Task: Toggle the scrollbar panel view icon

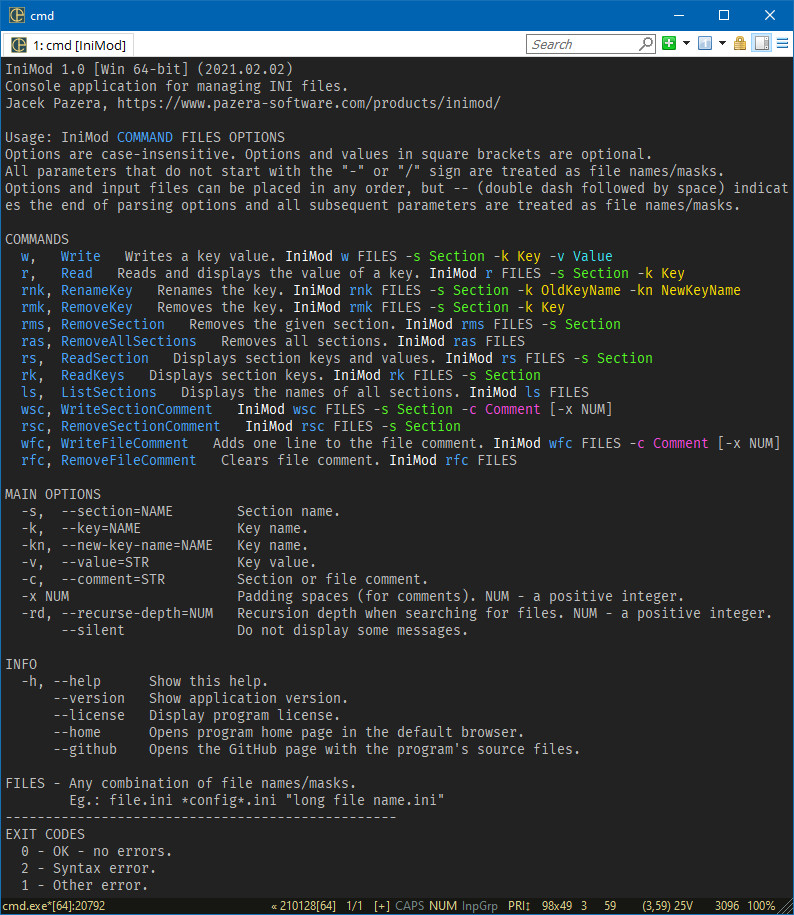Action: [x=761, y=44]
